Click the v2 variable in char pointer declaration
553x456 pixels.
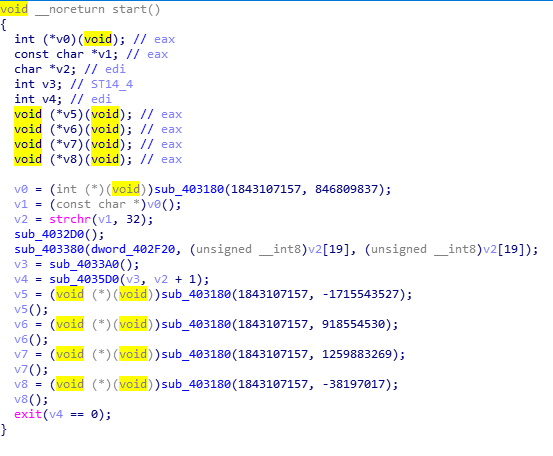click(63, 69)
